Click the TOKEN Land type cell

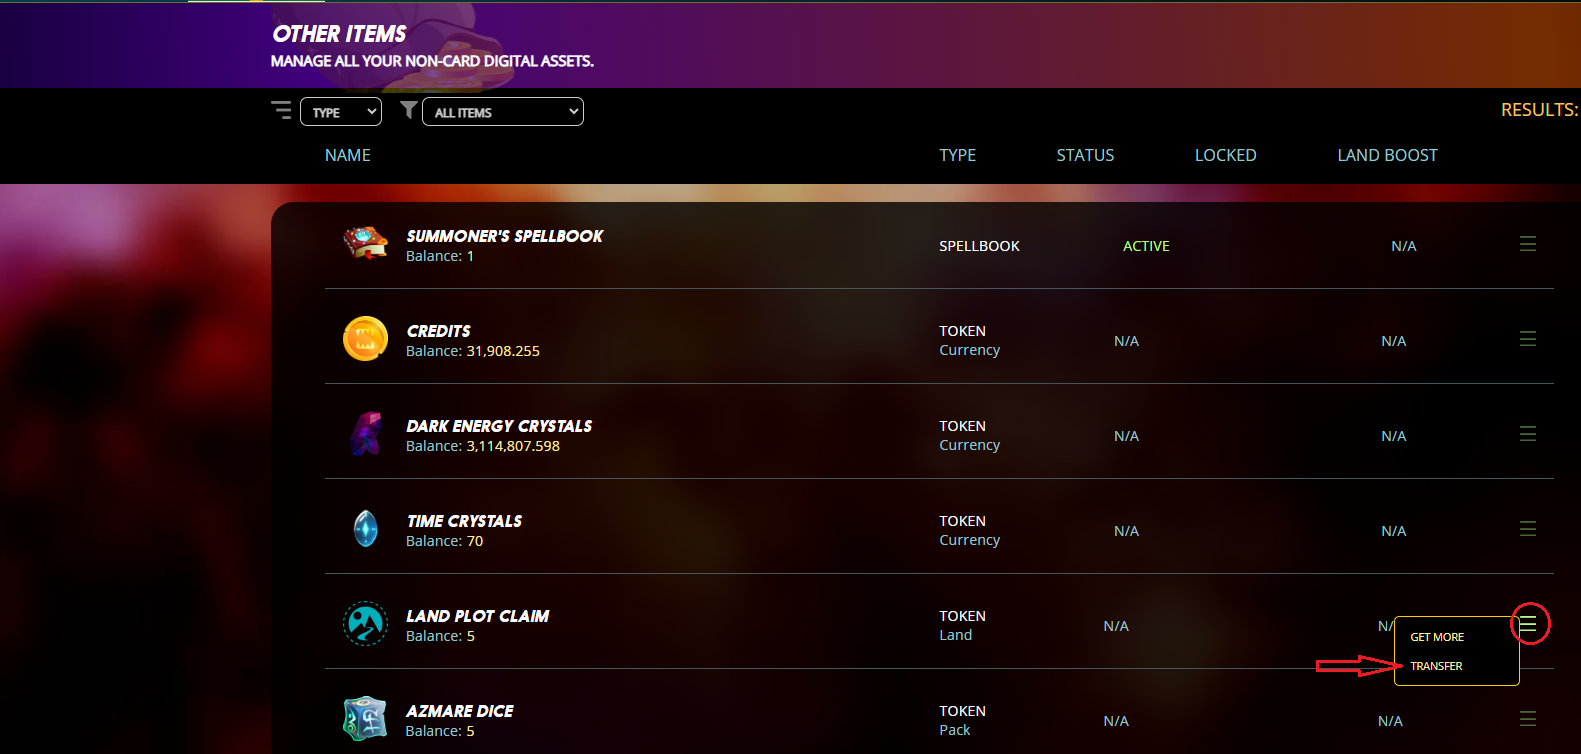(962, 625)
